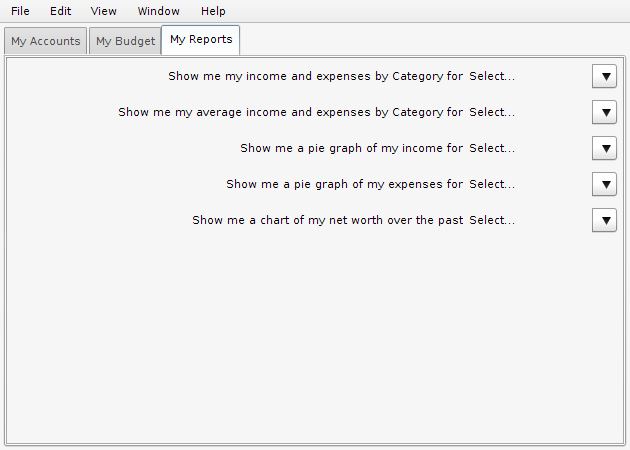
Task: Open the Window menu
Action: [158, 11]
